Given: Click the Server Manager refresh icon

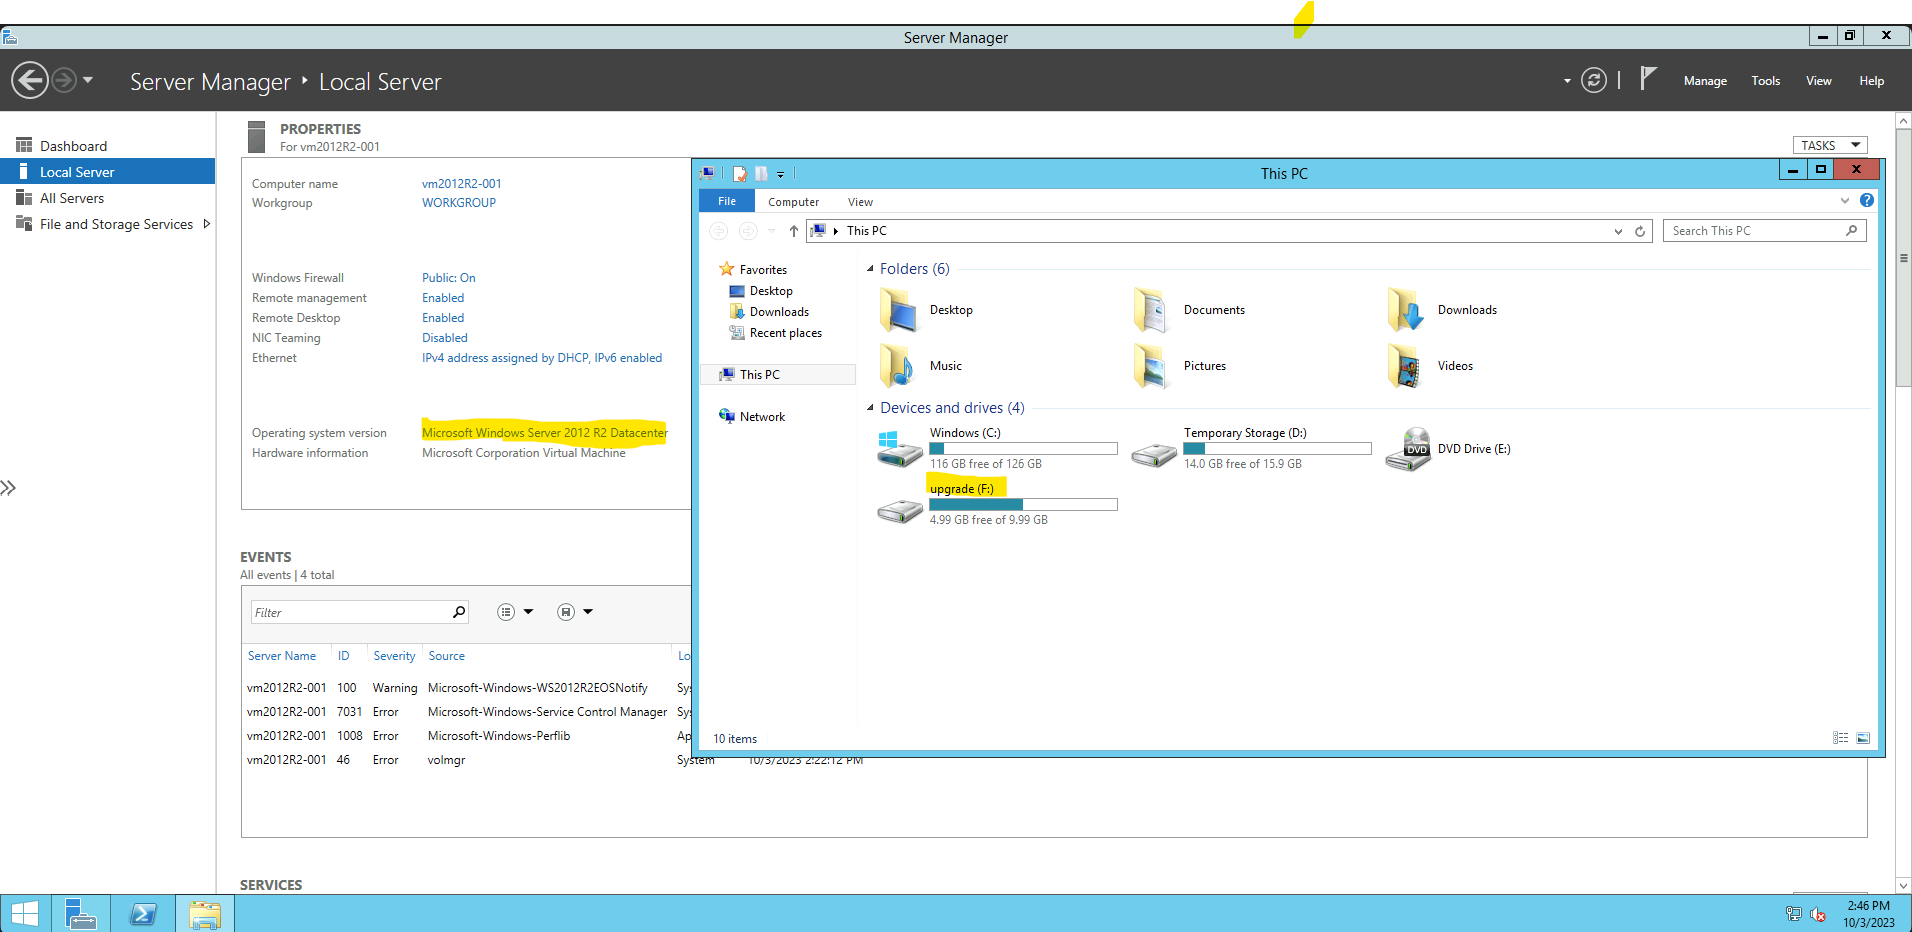Looking at the screenshot, I should 1594,80.
